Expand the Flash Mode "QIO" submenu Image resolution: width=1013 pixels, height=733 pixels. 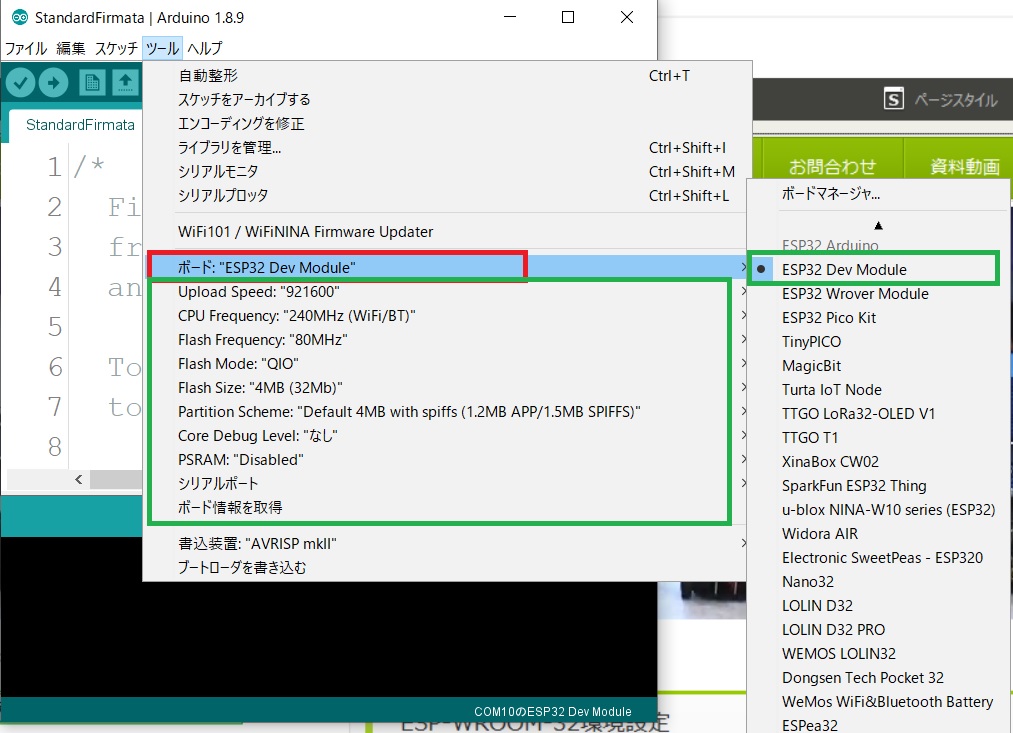coord(447,364)
